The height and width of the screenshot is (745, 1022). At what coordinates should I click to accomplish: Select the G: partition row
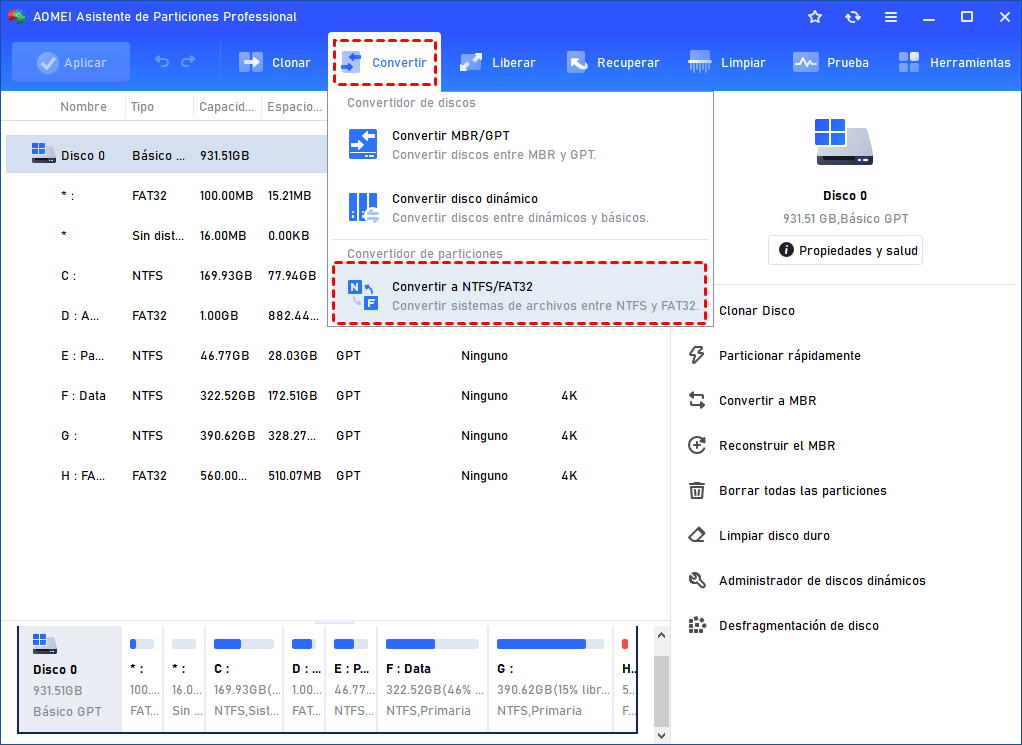click(336, 435)
